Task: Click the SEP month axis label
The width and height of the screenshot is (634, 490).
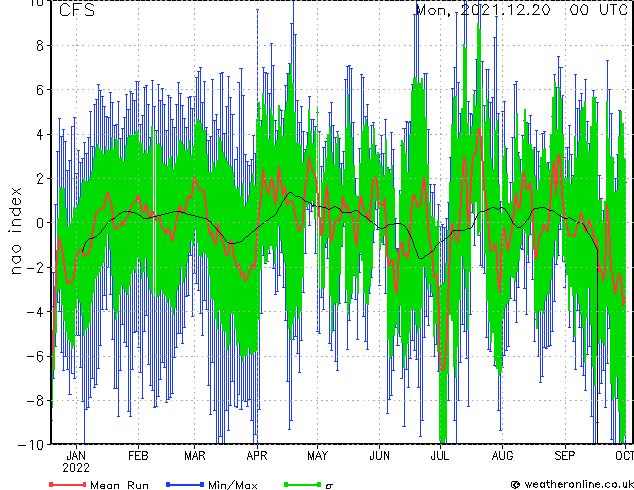Action: (x=564, y=456)
